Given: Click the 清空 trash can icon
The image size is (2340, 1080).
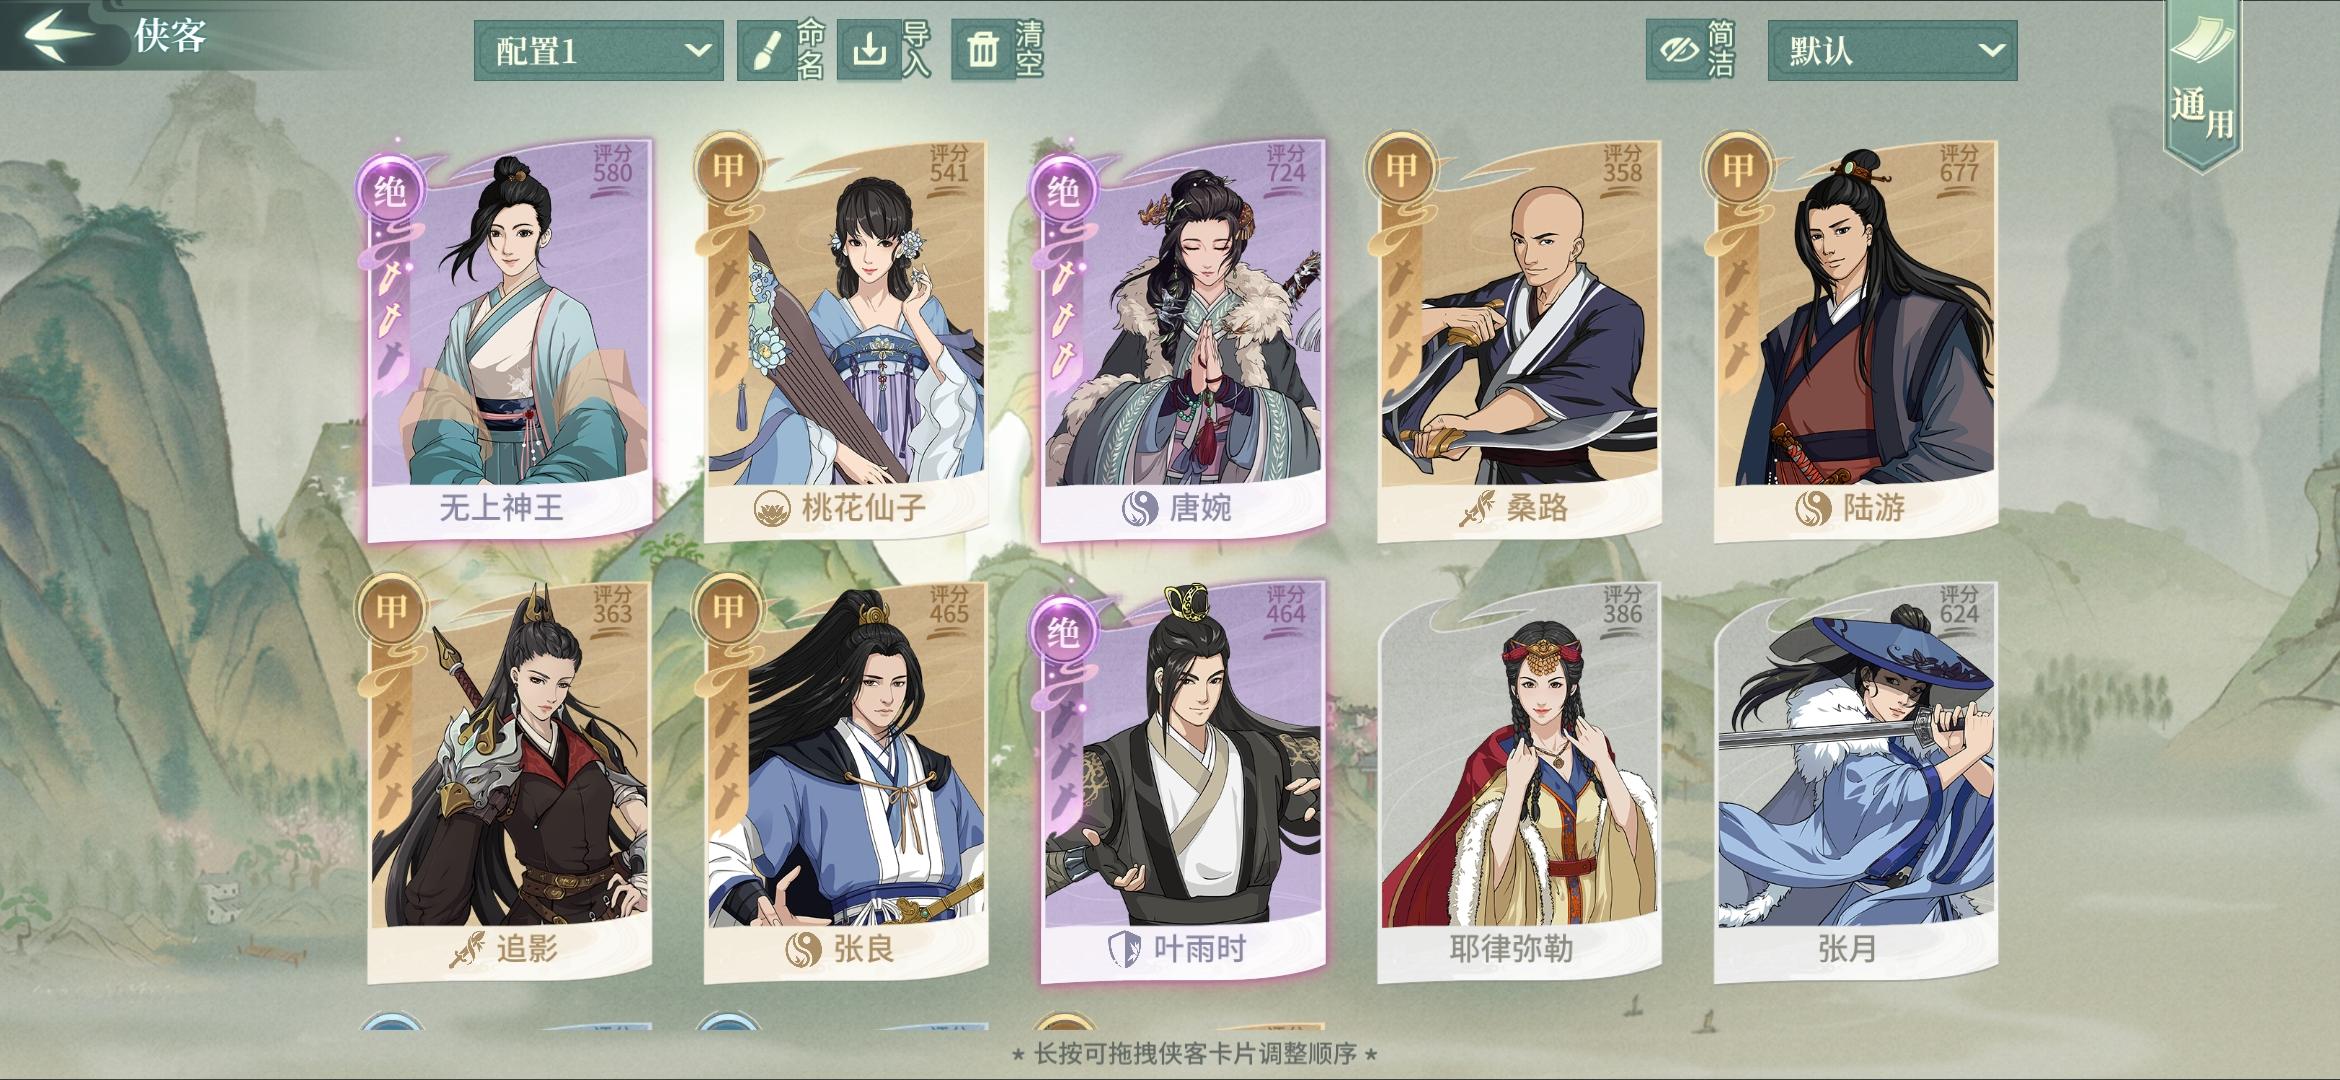Looking at the screenshot, I should [x=983, y=50].
